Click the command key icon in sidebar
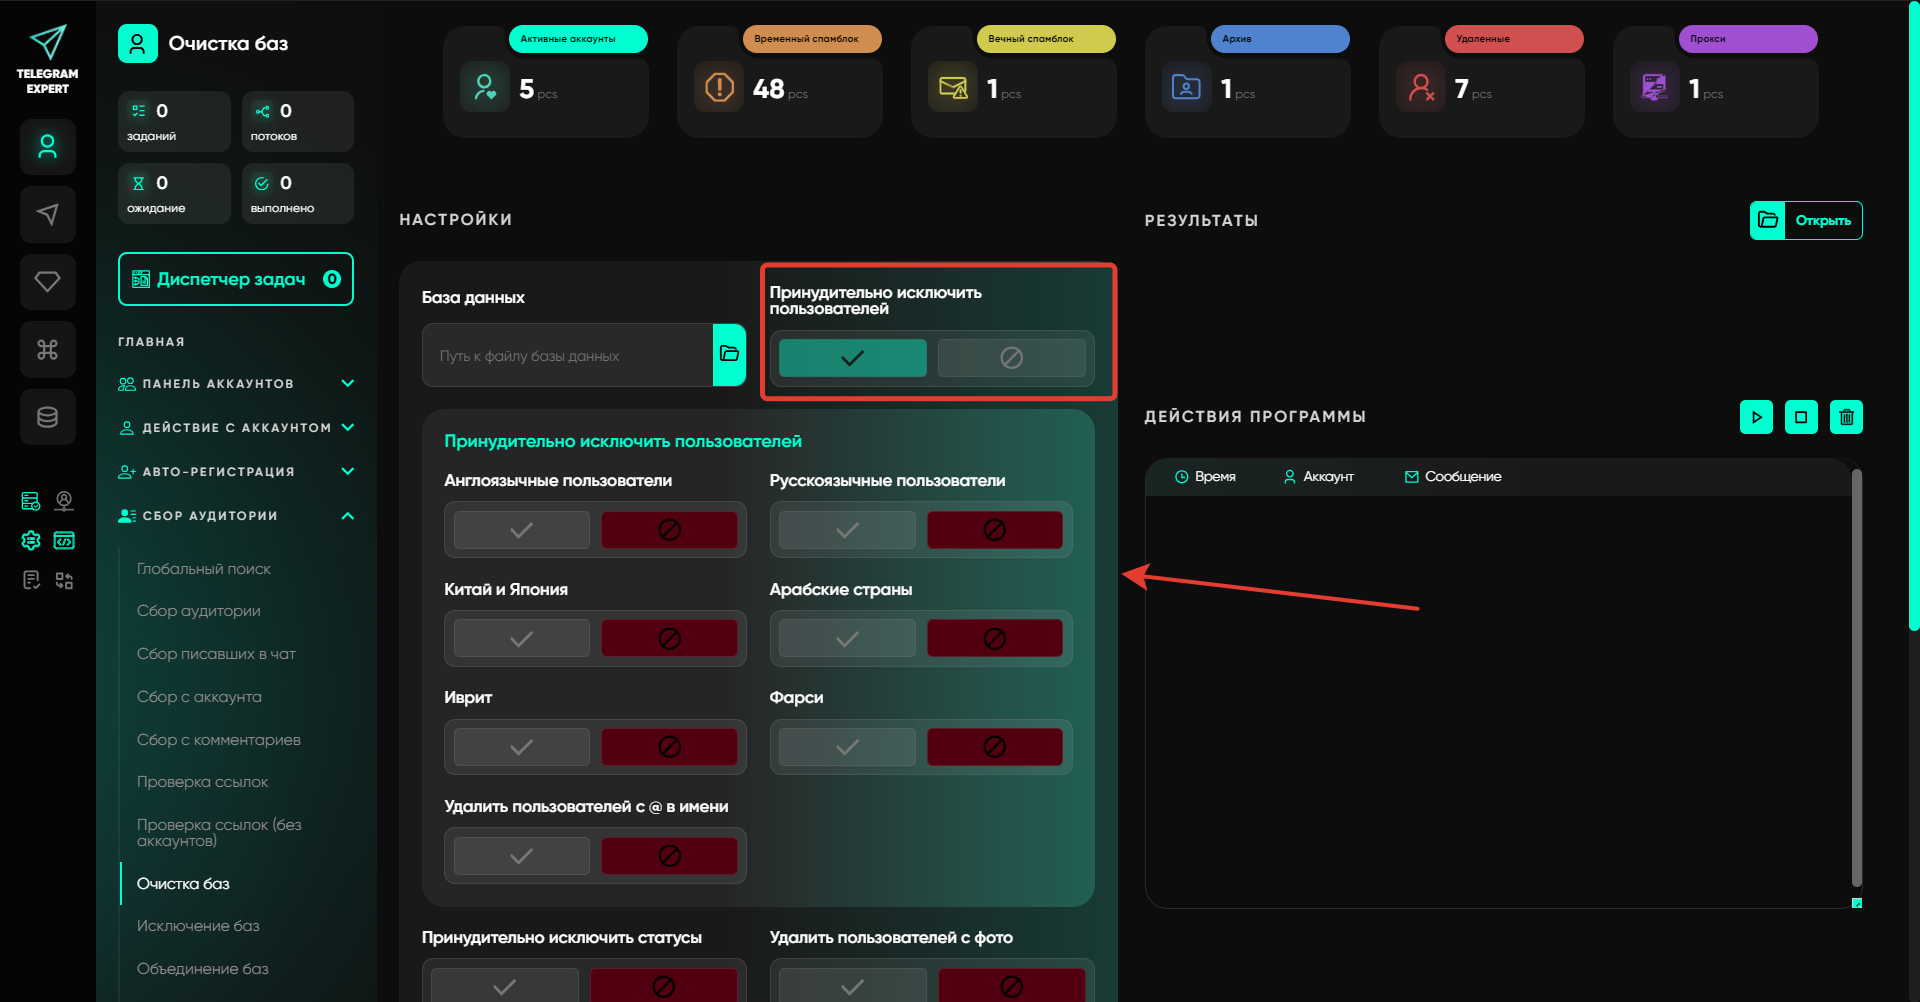Image resolution: width=1920 pixels, height=1002 pixels. point(47,349)
